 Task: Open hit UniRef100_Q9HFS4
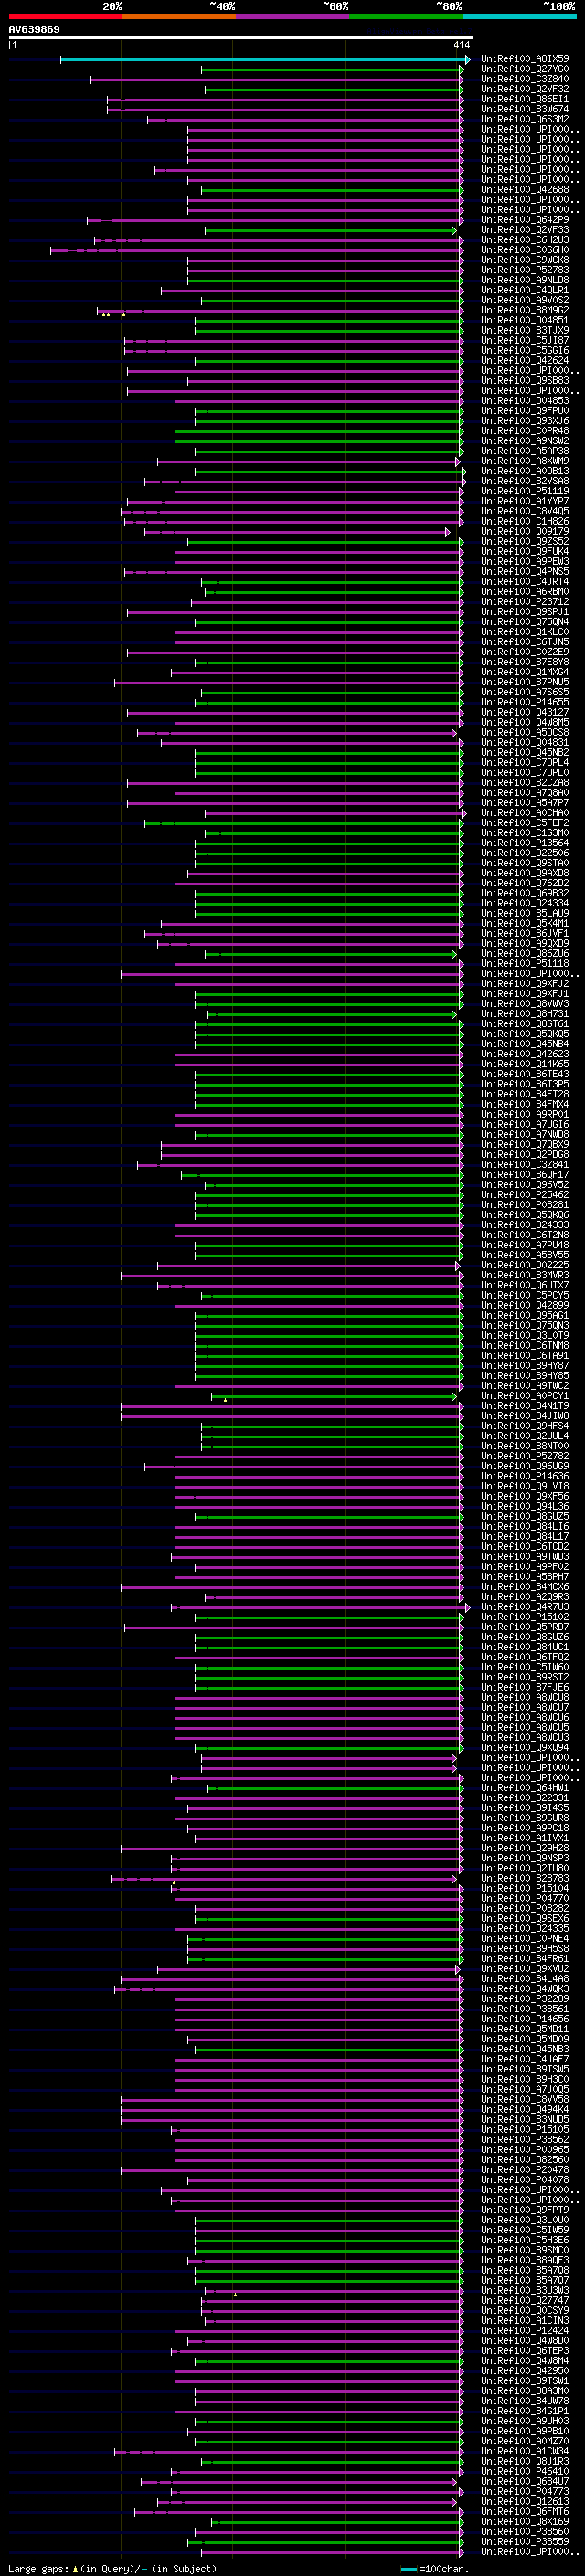point(525,1425)
